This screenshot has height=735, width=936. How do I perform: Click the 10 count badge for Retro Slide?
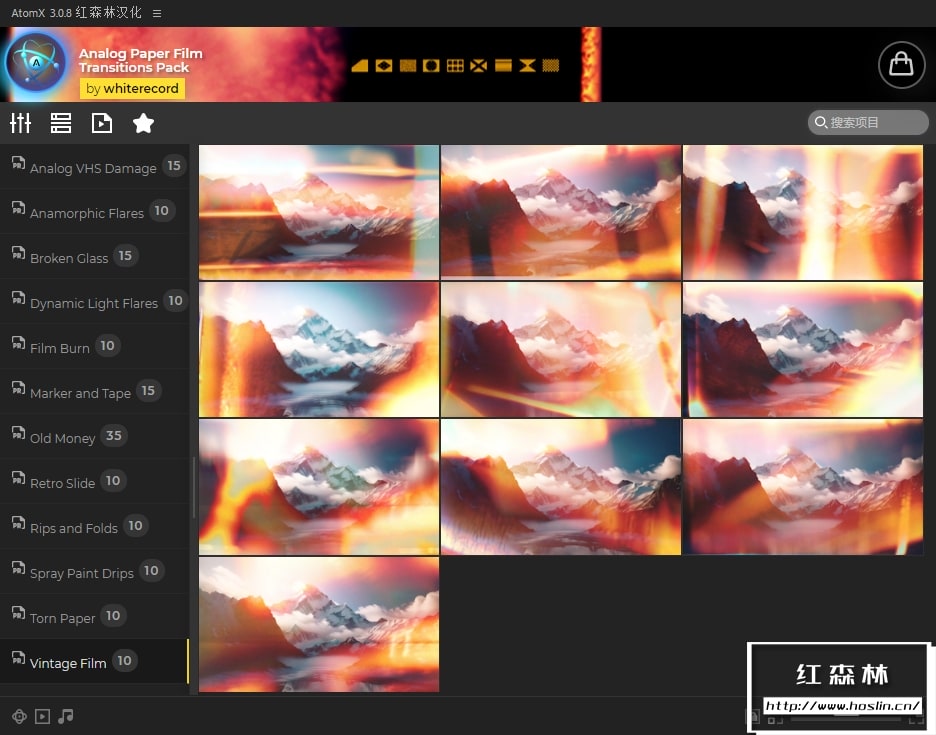(113, 481)
